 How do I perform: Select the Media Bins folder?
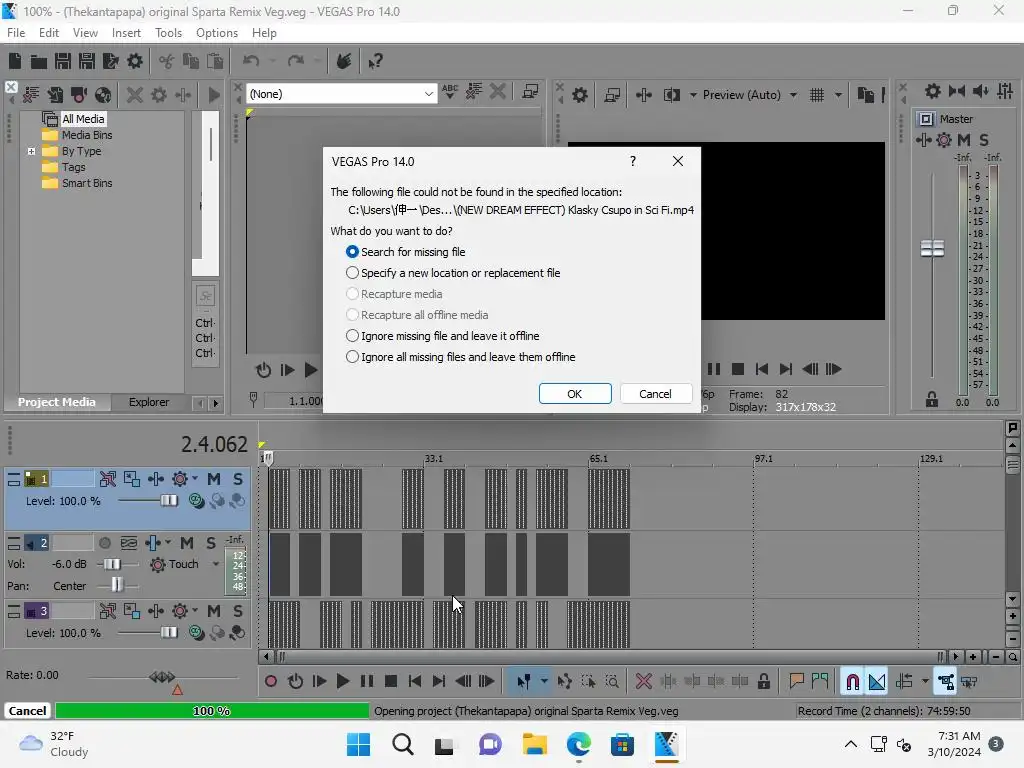(87, 135)
